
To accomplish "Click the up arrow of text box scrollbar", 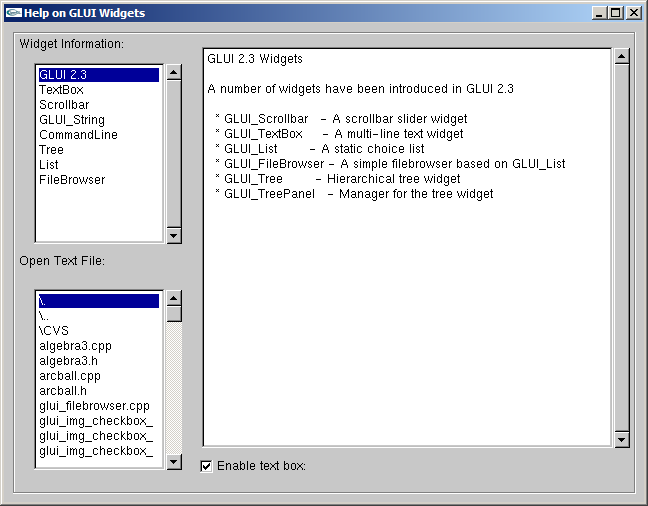I will (x=621, y=56).
